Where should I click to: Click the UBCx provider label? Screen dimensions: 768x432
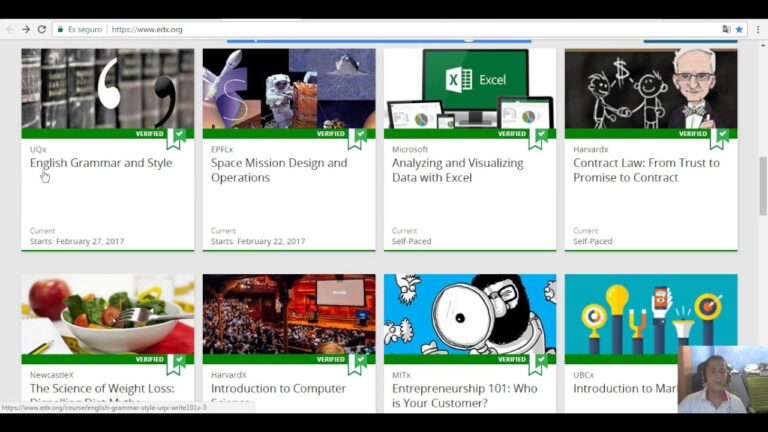[x=583, y=375]
